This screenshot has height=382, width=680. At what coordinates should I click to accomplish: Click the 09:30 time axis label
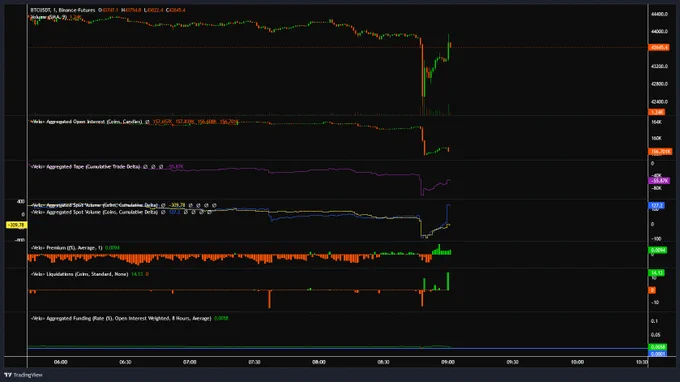click(513, 362)
